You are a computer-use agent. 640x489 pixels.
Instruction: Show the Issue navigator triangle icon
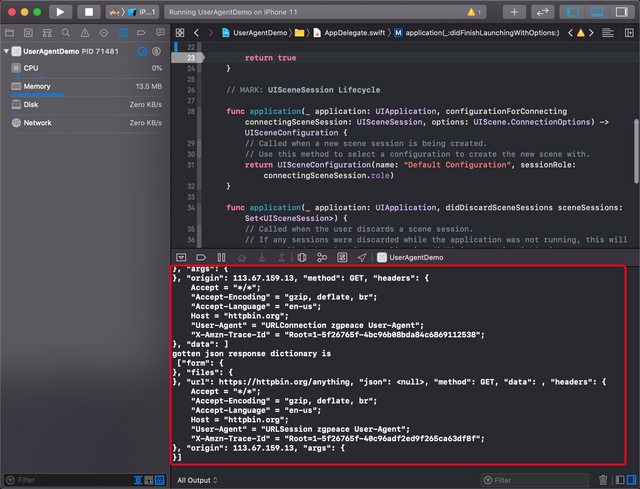(84, 33)
